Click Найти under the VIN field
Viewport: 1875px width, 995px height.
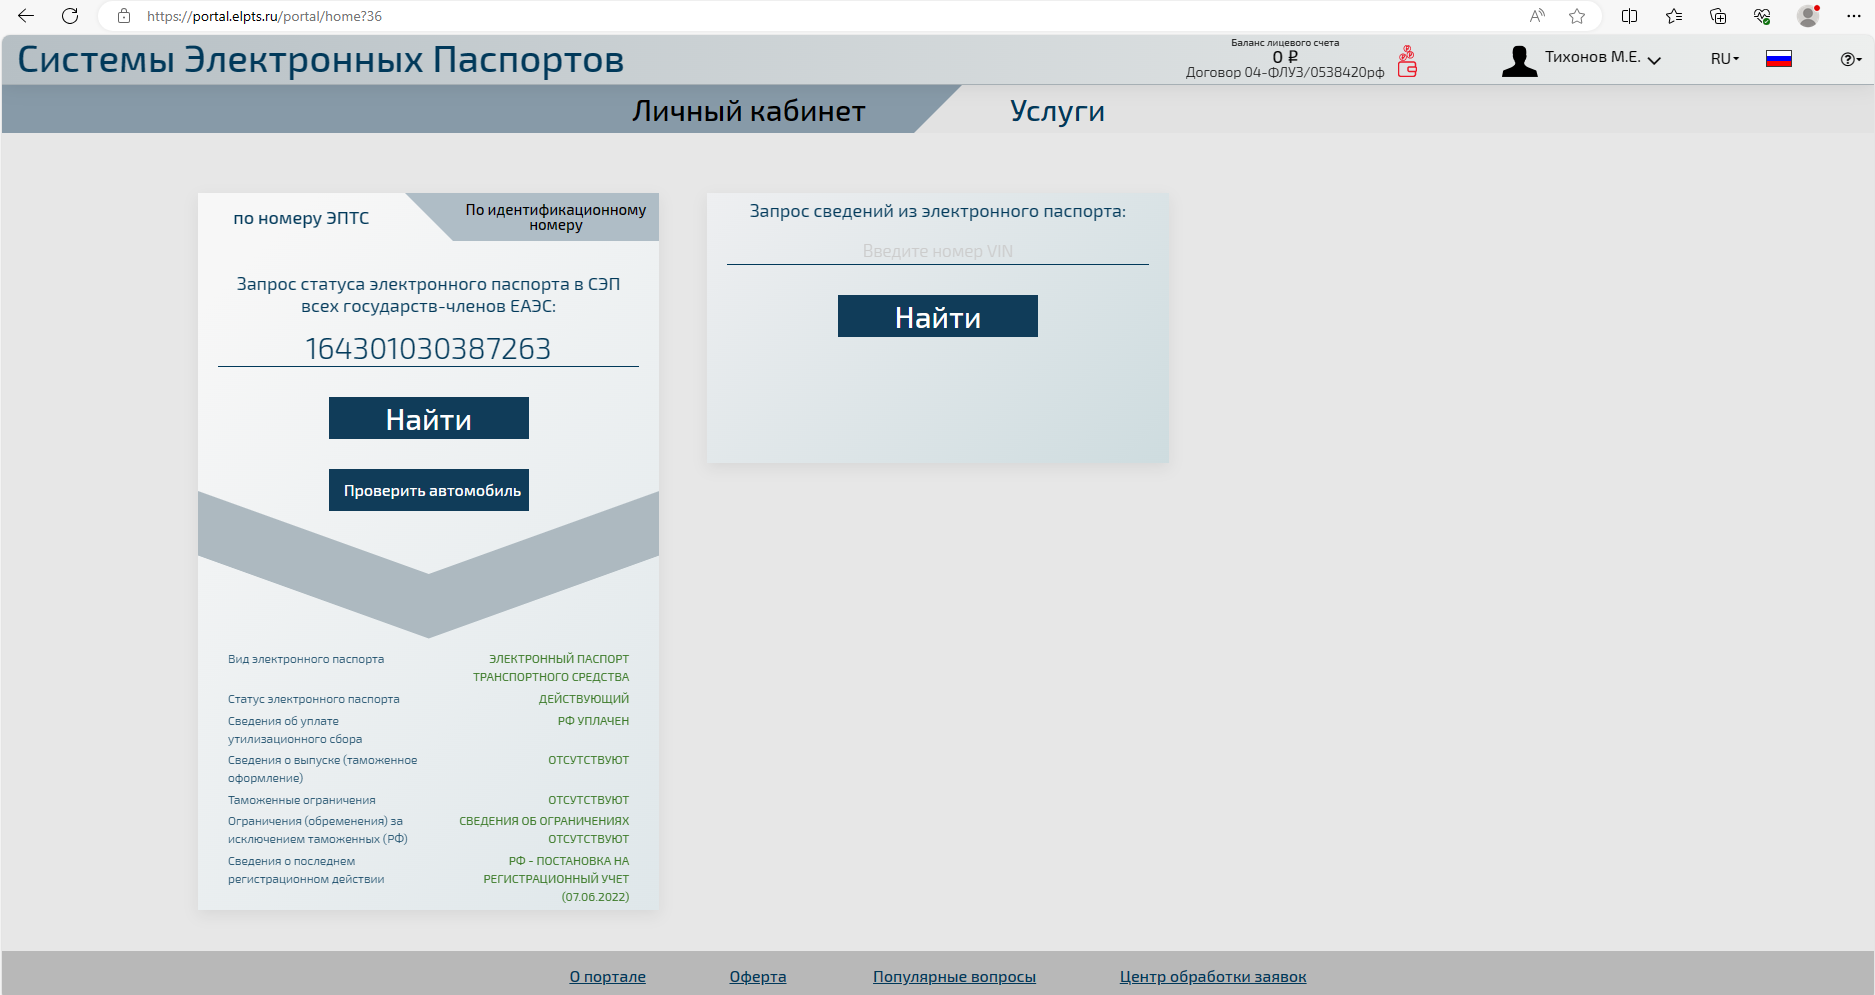[x=938, y=316]
